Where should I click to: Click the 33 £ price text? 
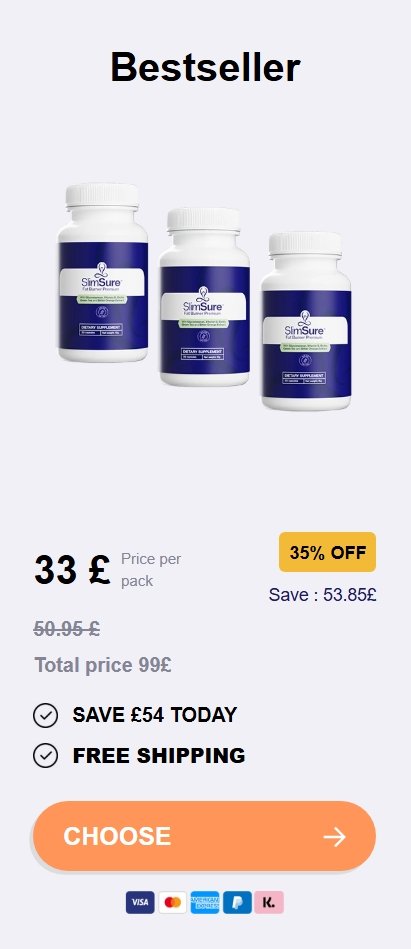pyautogui.click(x=72, y=570)
